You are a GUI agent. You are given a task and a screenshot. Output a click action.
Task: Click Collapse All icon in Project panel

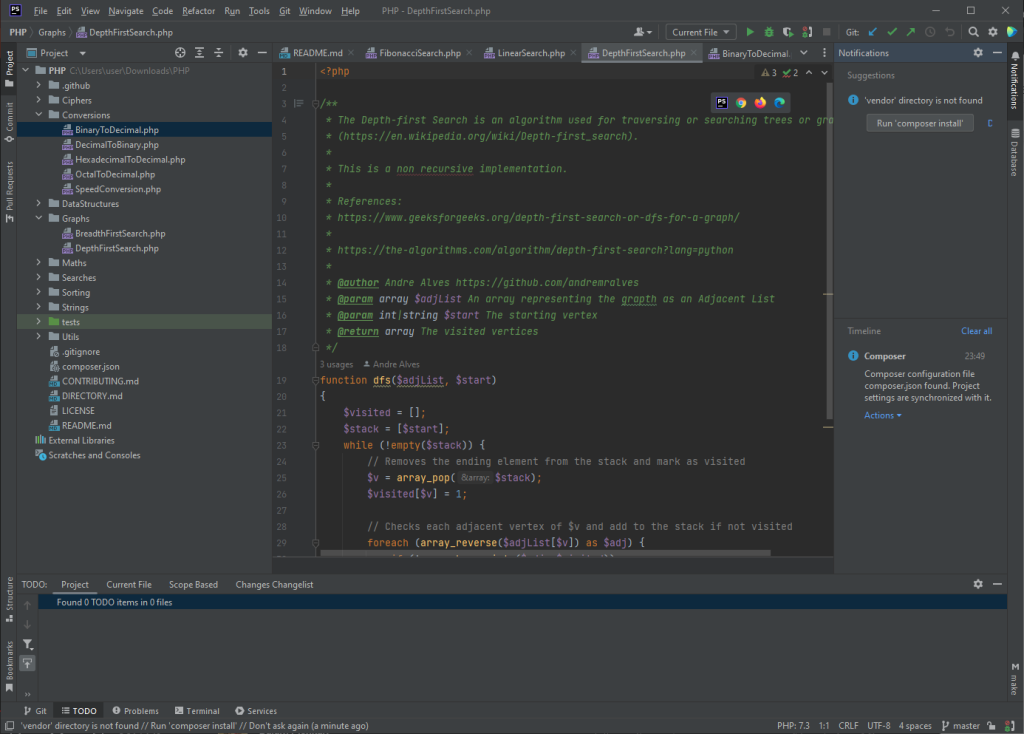[x=218, y=53]
